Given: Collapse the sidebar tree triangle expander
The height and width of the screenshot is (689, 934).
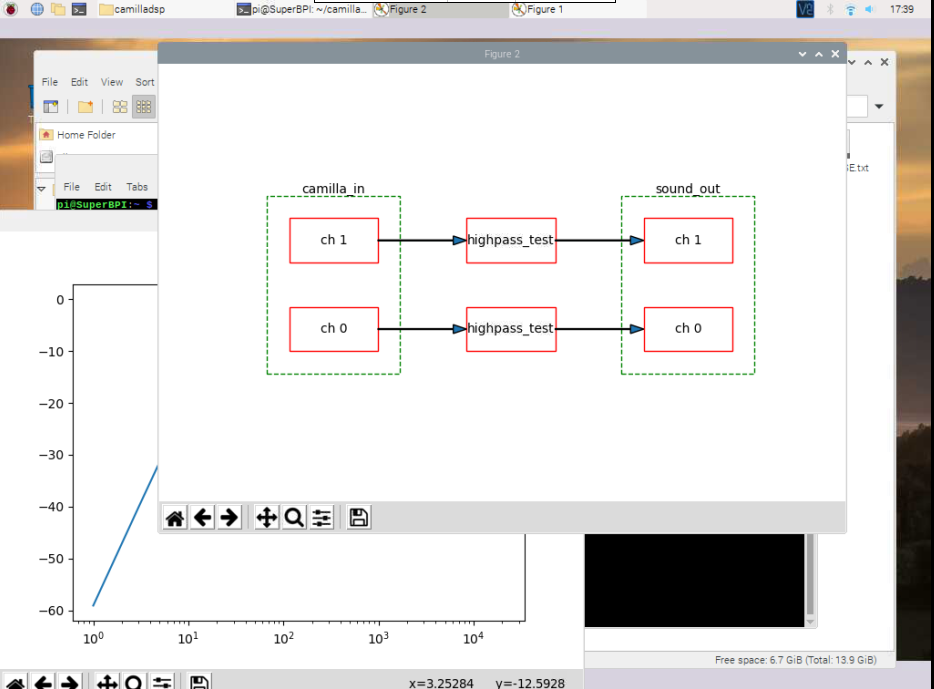Looking at the screenshot, I should coord(42,188).
